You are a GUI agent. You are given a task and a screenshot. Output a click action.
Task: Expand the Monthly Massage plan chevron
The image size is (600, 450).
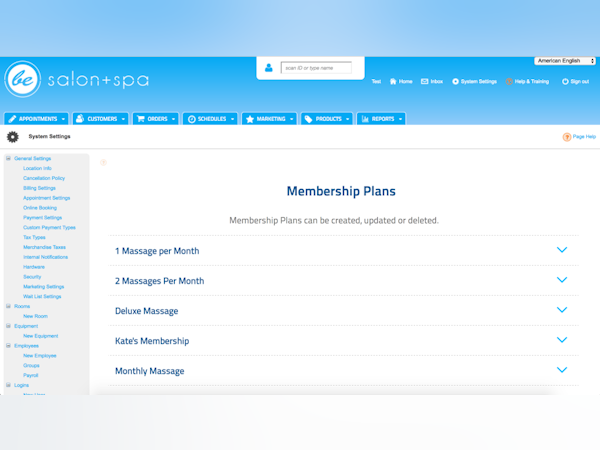coord(562,370)
